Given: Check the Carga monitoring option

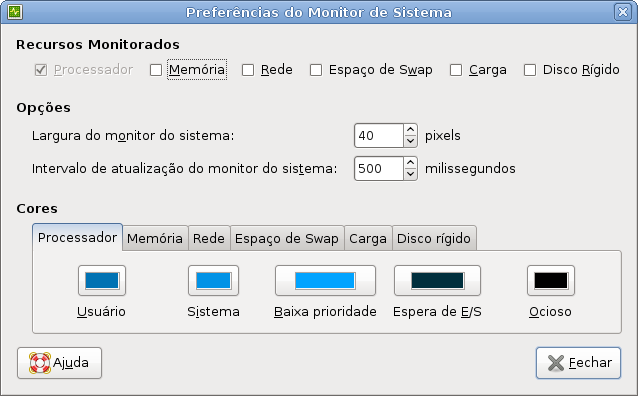Looking at the screenshot, I should click(456, 70).
